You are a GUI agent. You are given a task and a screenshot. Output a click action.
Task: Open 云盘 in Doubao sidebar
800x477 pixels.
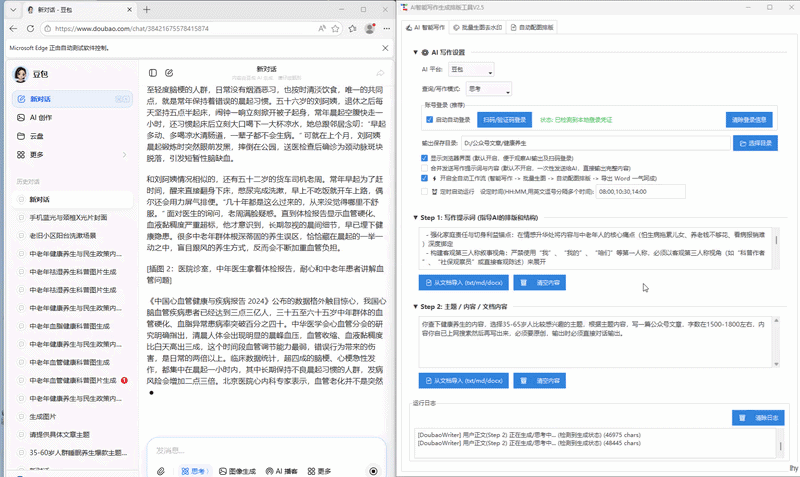coord(72,136)
